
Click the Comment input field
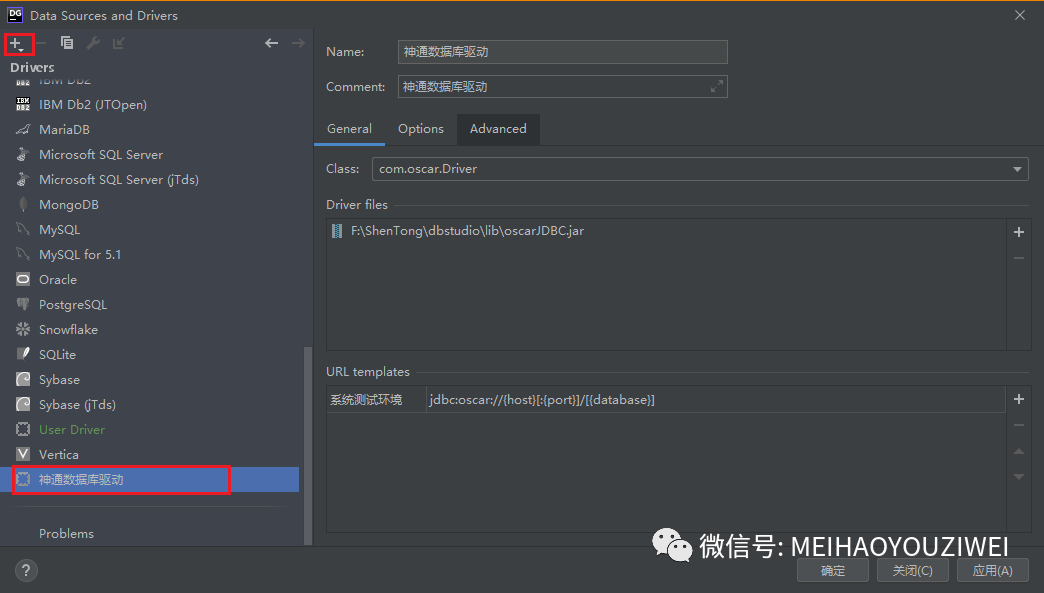(563, 87)
